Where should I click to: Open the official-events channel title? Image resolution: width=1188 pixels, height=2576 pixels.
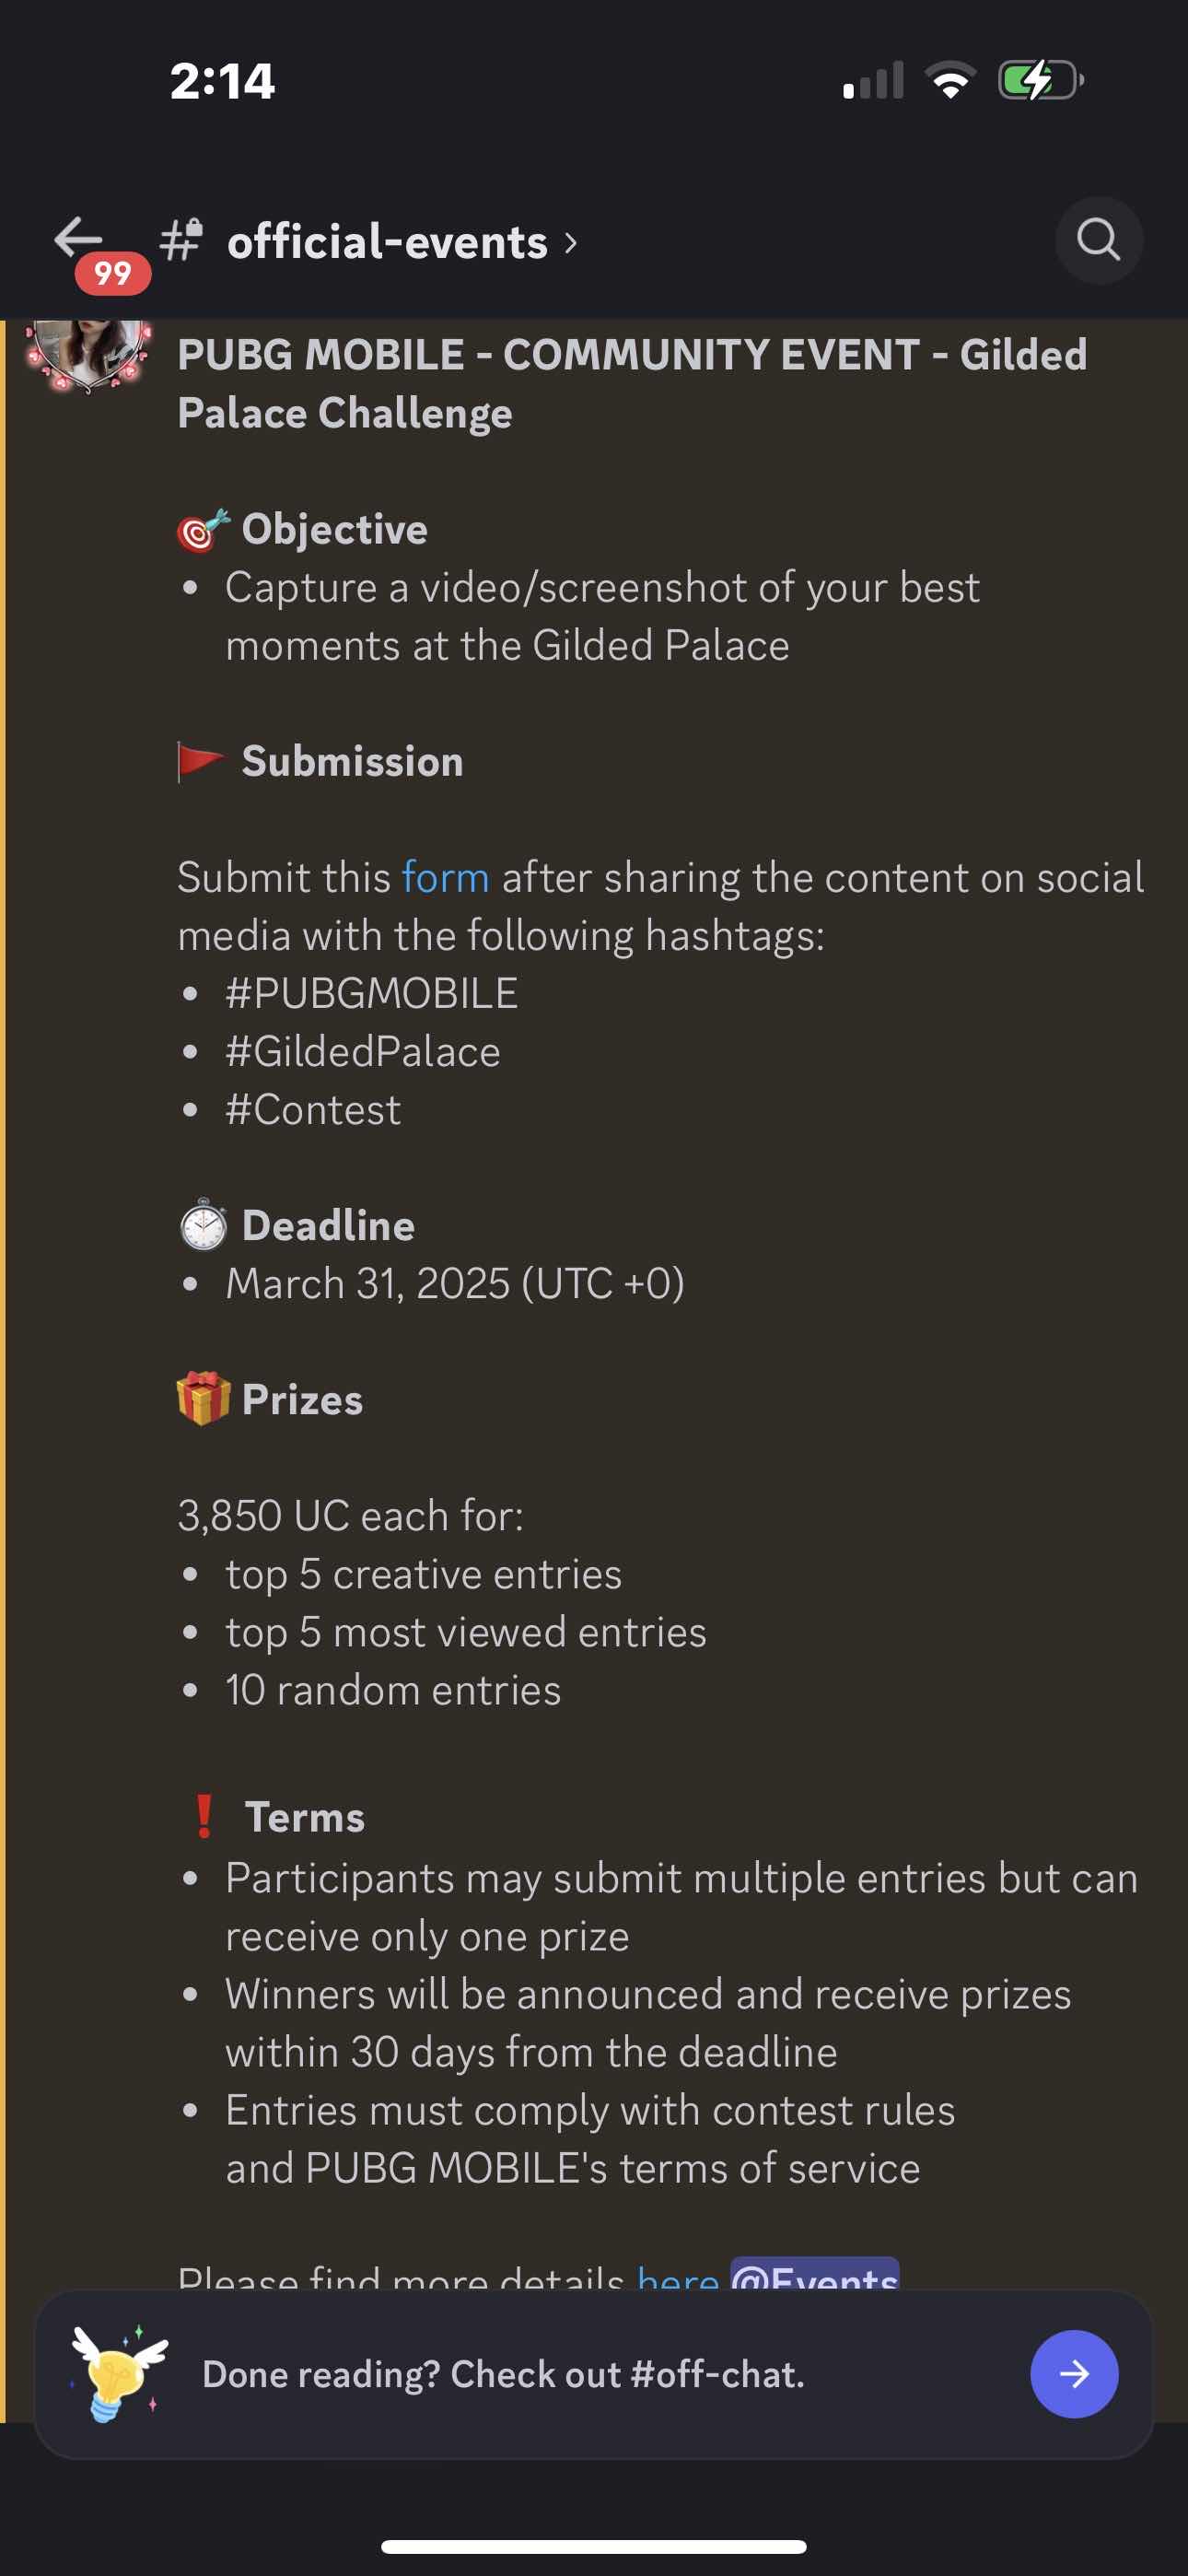coord(387,242)
